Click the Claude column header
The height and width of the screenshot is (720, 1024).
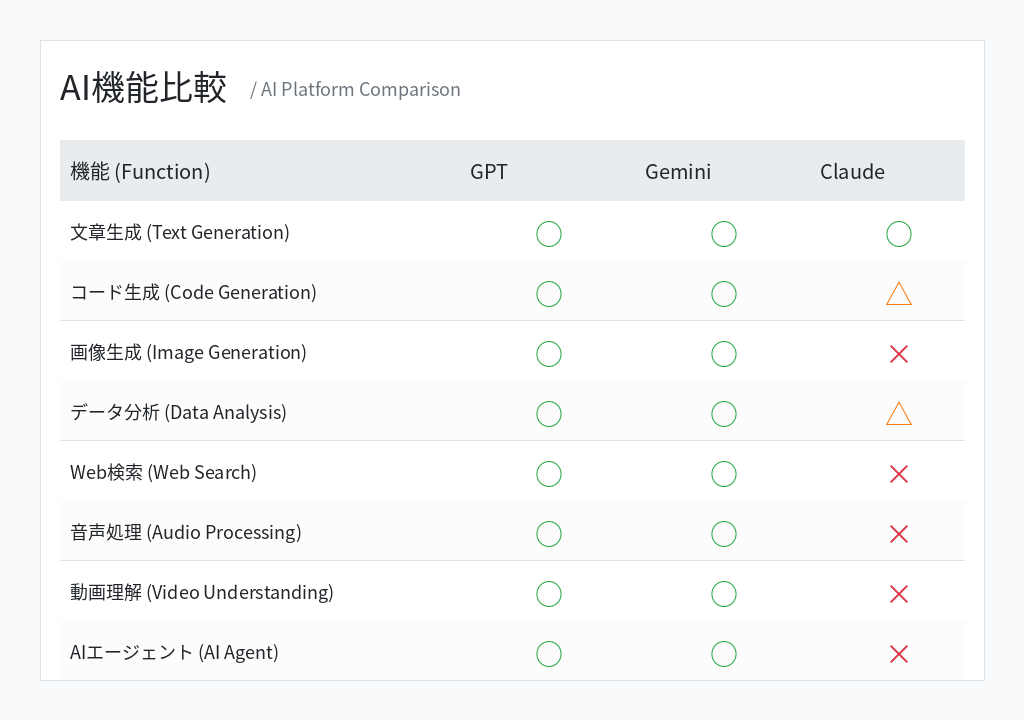tap(852, 172)
